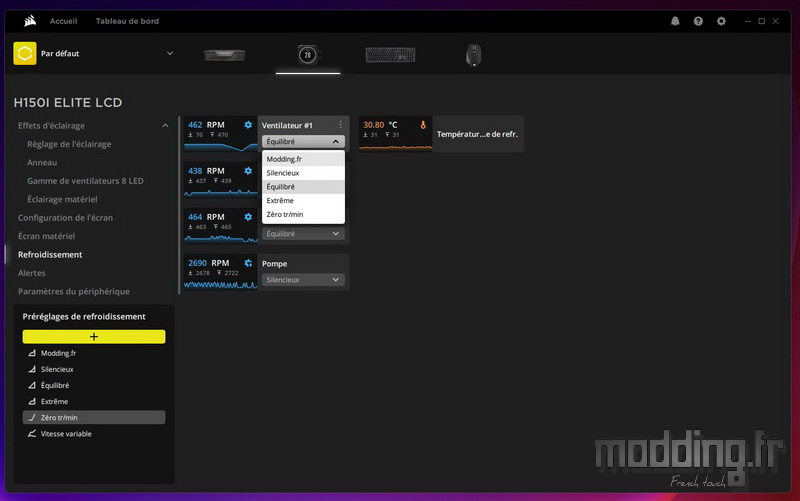The width and height of the screenshot is (800, 501).
Task: Click the Corsair sails logo icon
Action: point(30,21)
